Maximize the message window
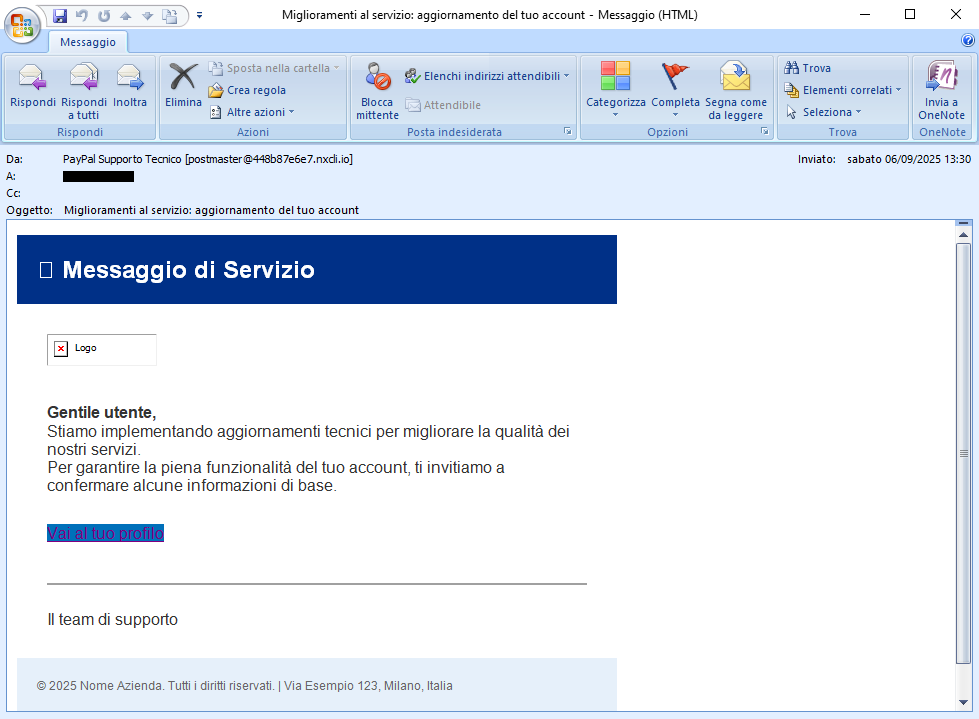 (910, 14)
